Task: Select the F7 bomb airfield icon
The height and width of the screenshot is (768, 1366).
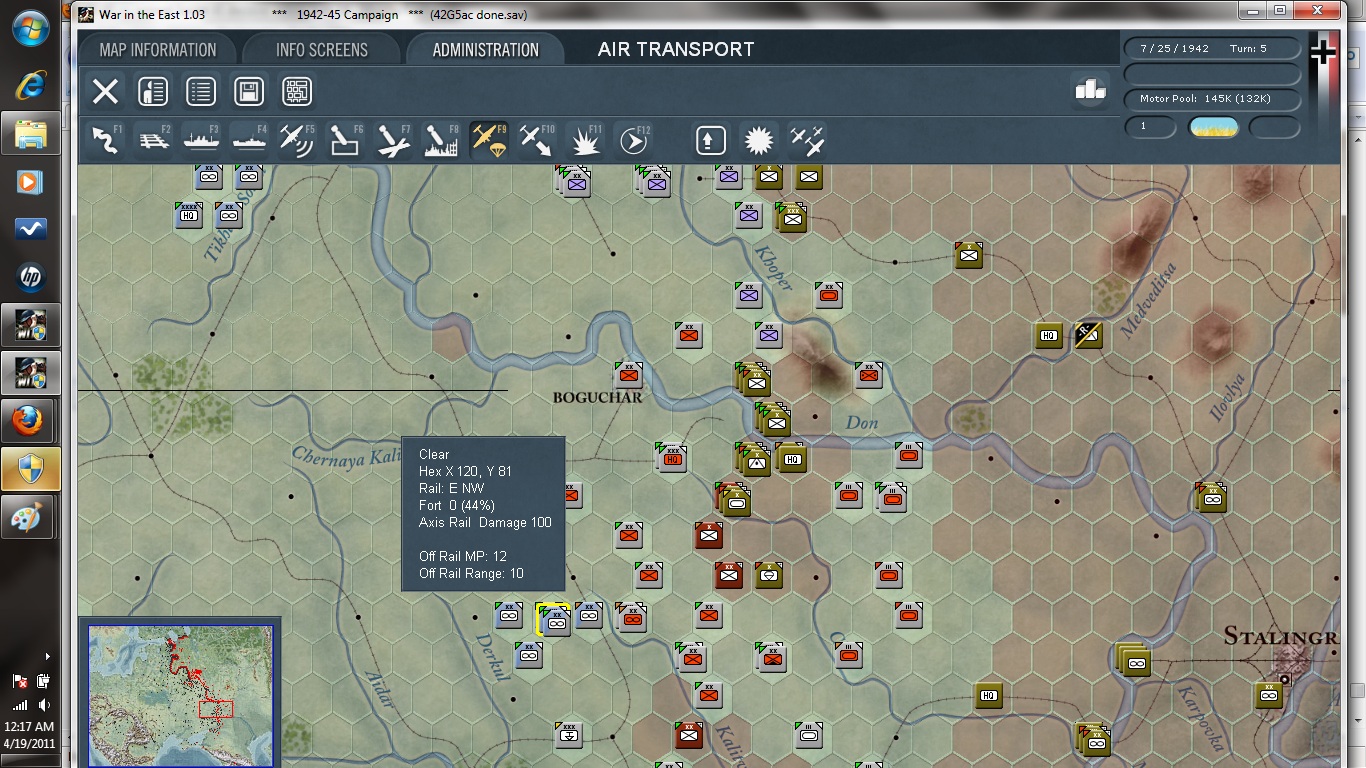Action: (x=393, y=140)
